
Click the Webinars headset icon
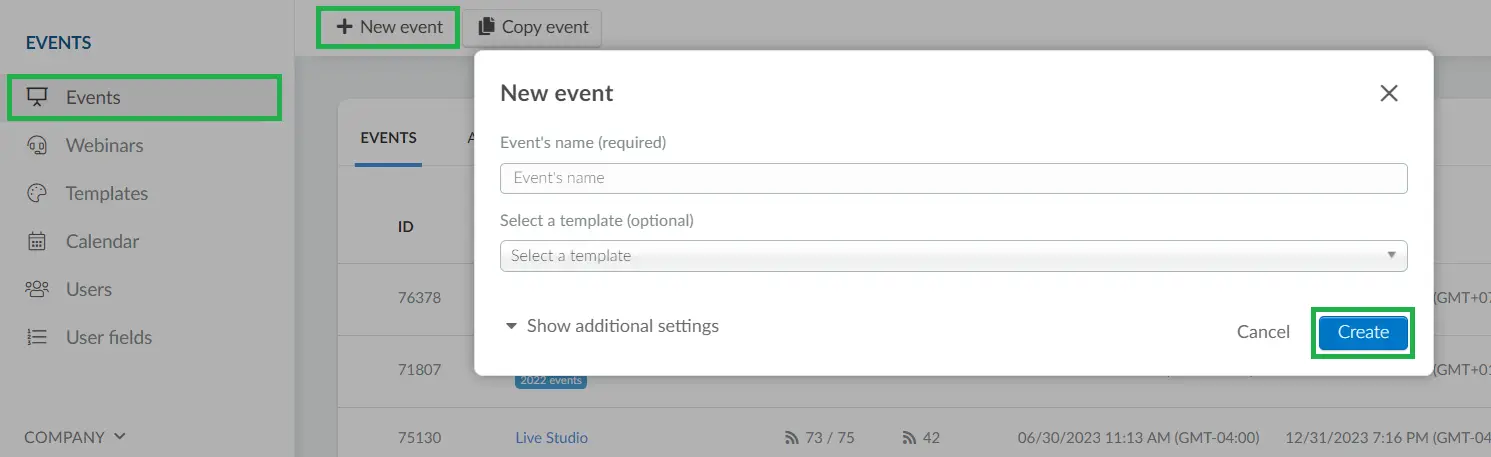[37, 145]
